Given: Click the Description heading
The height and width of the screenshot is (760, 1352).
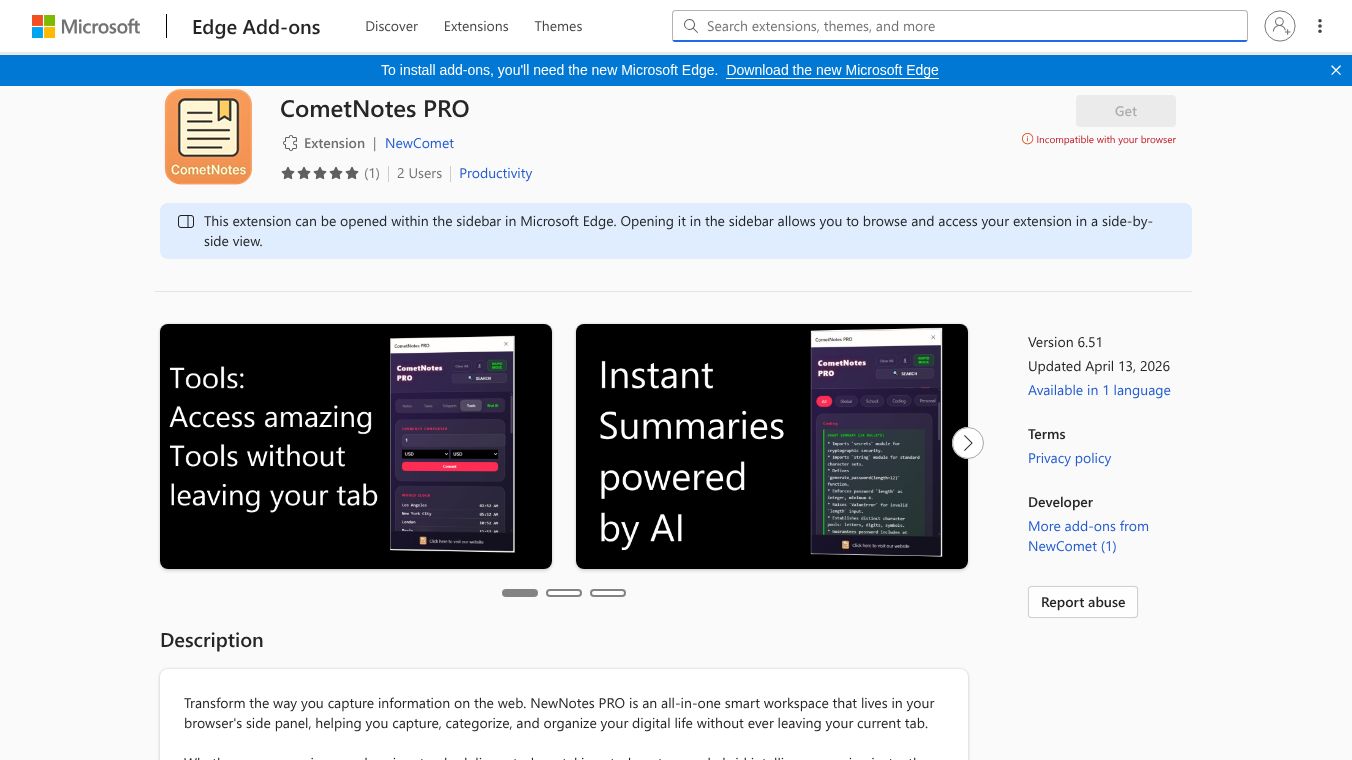Looking at the screenshot, I should 212,640.
